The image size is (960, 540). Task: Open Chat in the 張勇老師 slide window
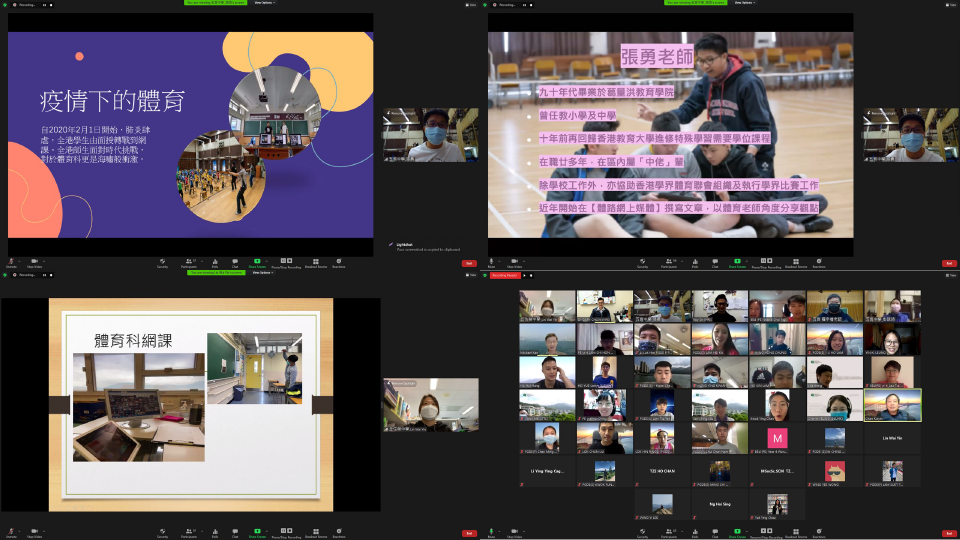[715, 263]
